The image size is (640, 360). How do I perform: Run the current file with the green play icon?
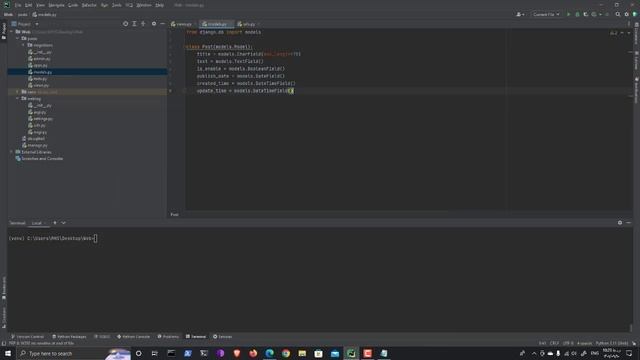[x=568, y=14]
